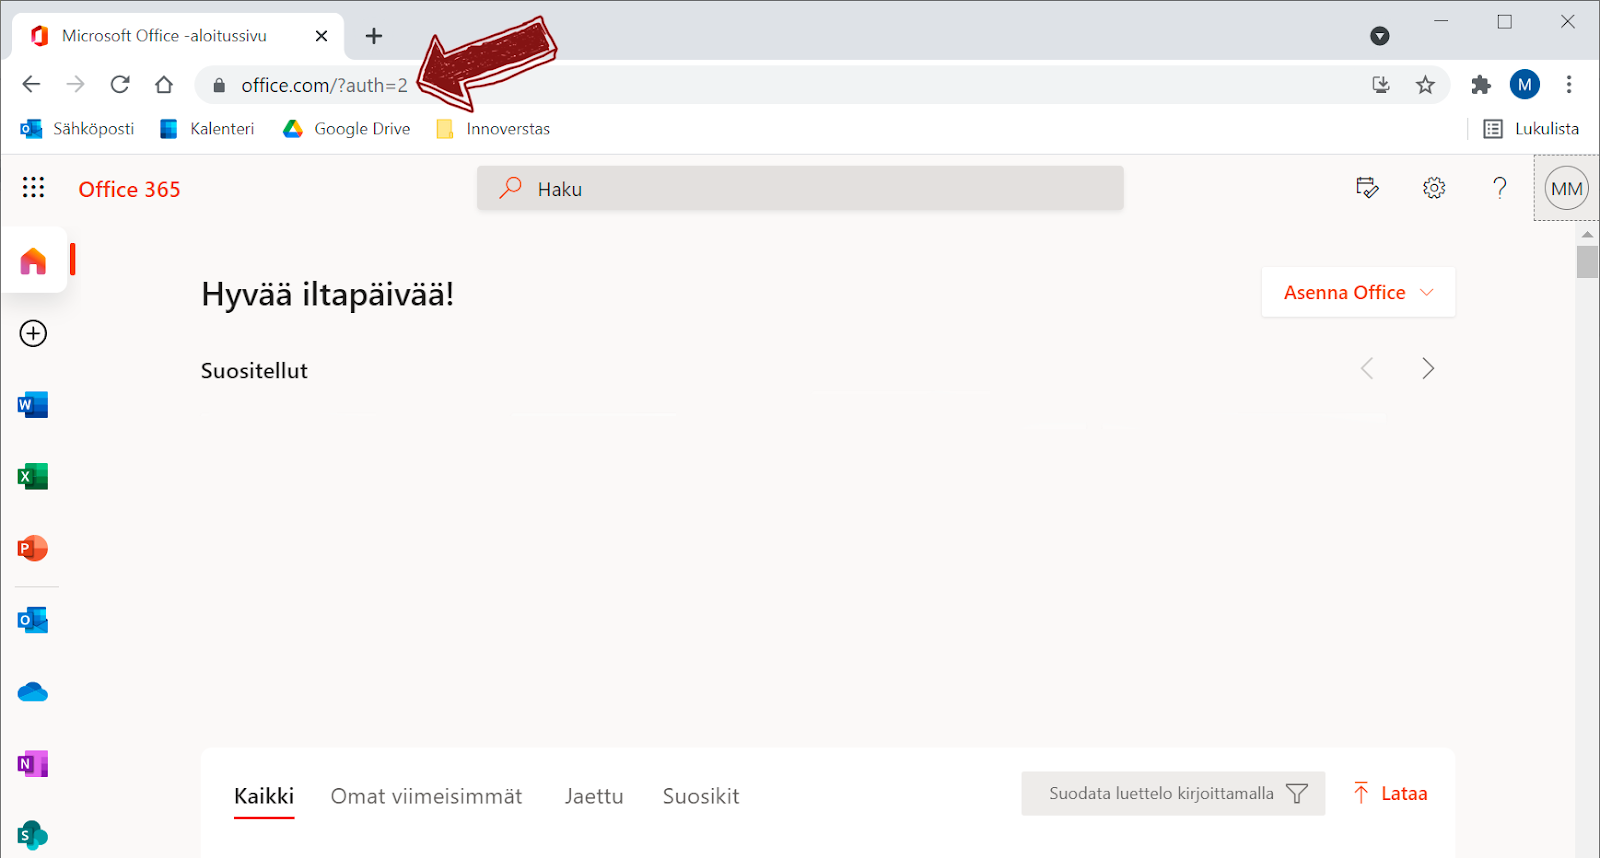Show next recommended items
This screenshot has width=1600, height=858.
click(x=1428, y=369)
